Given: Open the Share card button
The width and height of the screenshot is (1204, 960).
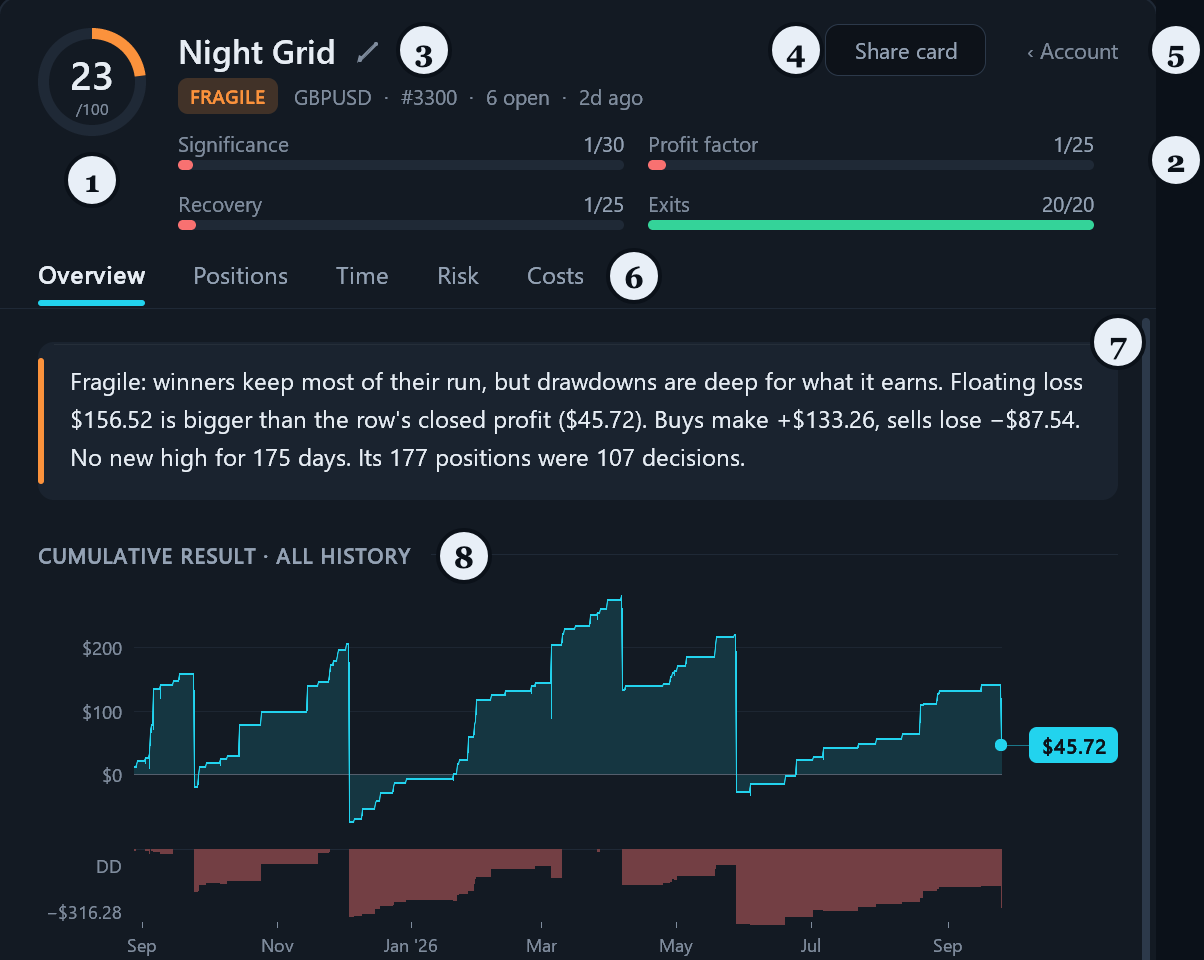Looking at the screenshot, I should click(906, 51).
